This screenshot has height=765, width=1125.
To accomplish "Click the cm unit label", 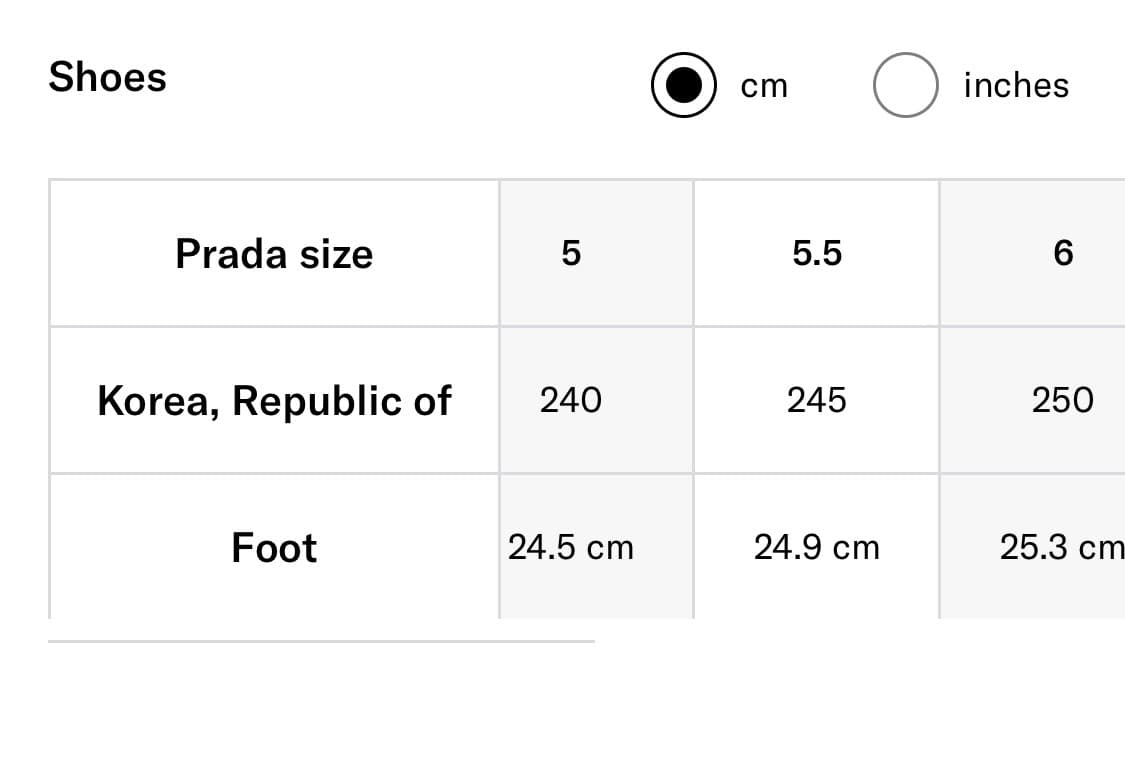I will coord(764,86).
